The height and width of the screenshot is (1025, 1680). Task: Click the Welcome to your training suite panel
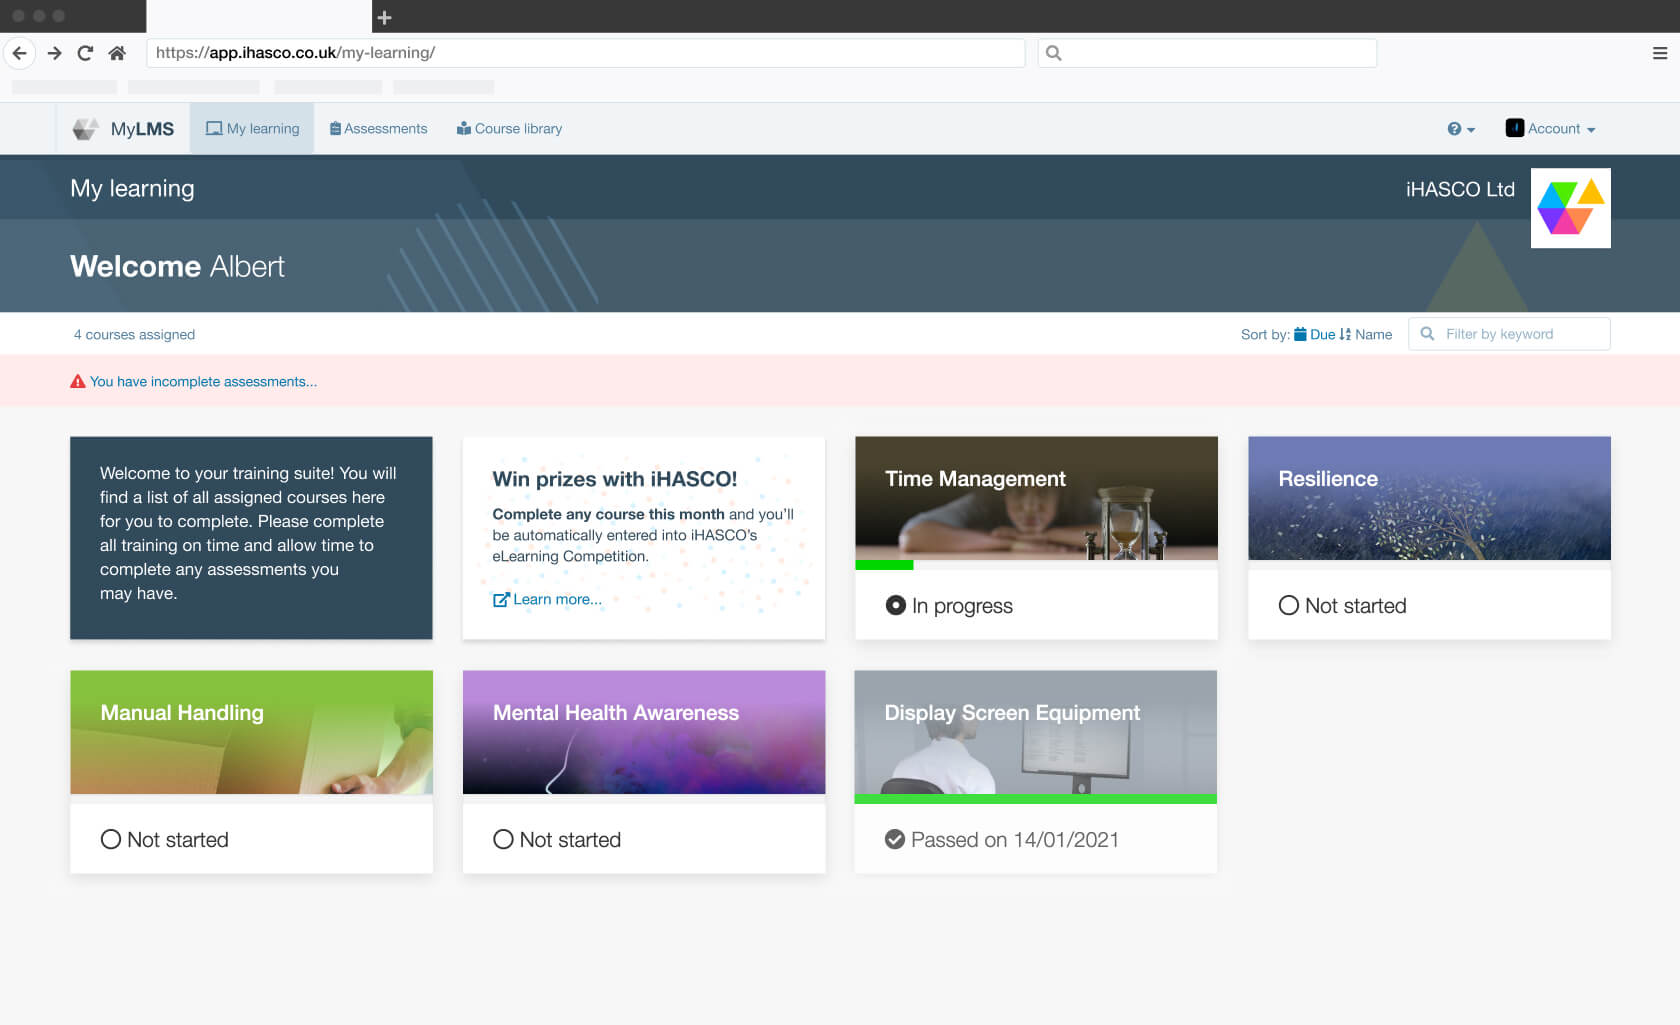[x=251, y=538]
